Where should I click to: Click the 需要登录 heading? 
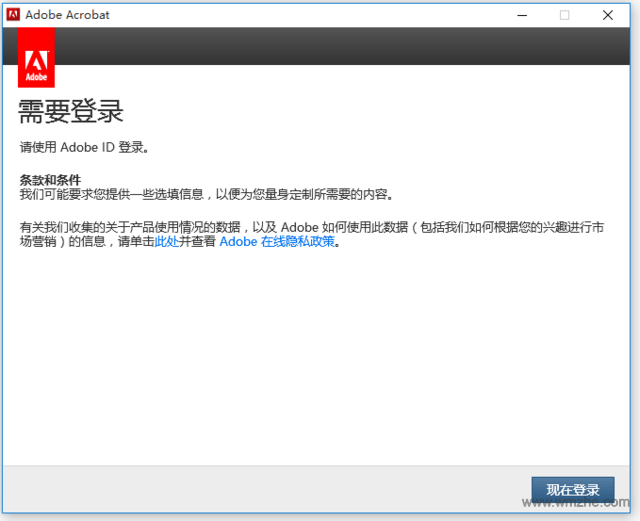point(71,111)
